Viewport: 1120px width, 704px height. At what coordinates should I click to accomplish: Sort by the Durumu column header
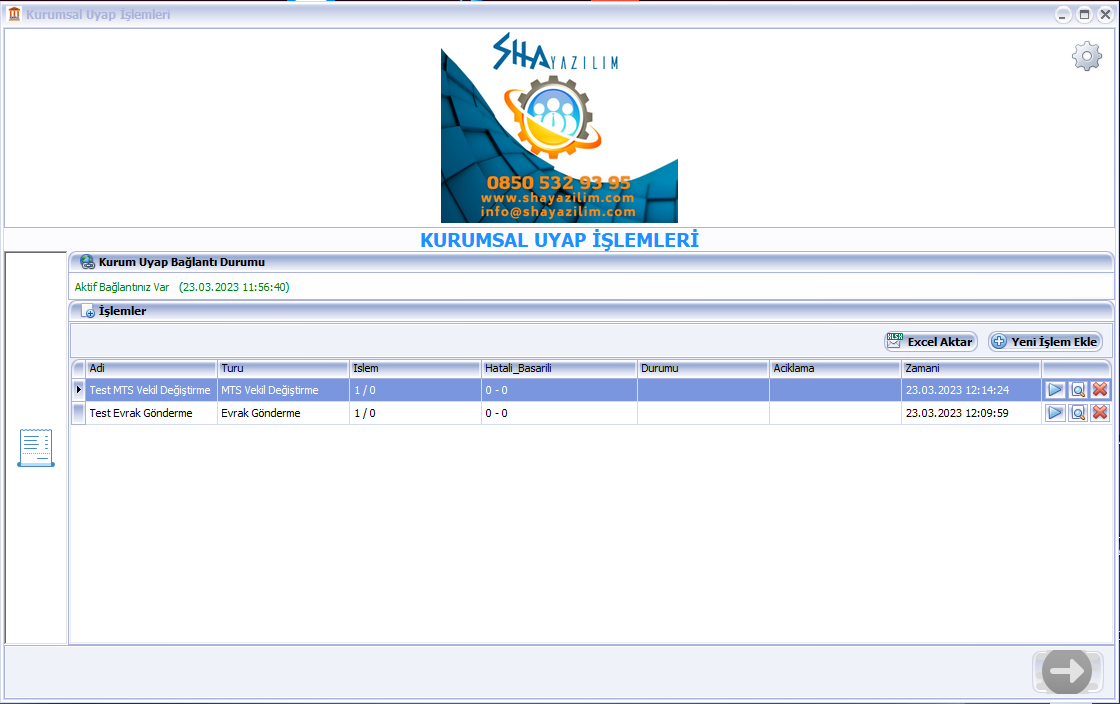[703, 368]
